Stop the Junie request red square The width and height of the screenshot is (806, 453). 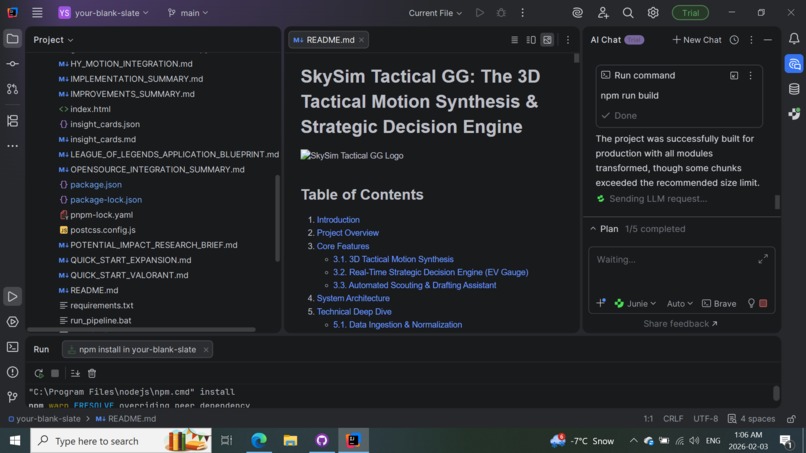point(763,303)
